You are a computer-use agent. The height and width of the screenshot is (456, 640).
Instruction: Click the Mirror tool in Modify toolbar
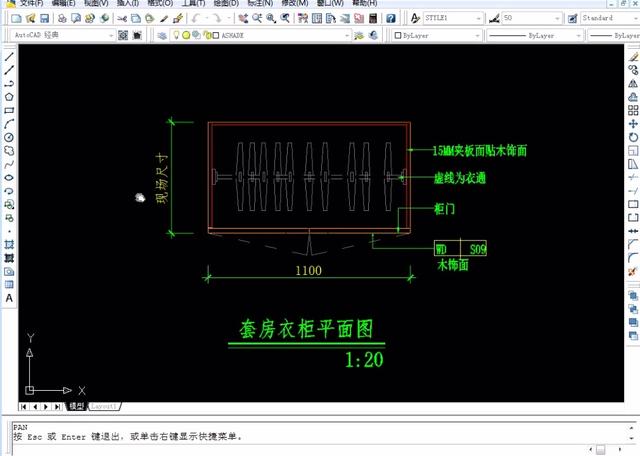point(633,84)
